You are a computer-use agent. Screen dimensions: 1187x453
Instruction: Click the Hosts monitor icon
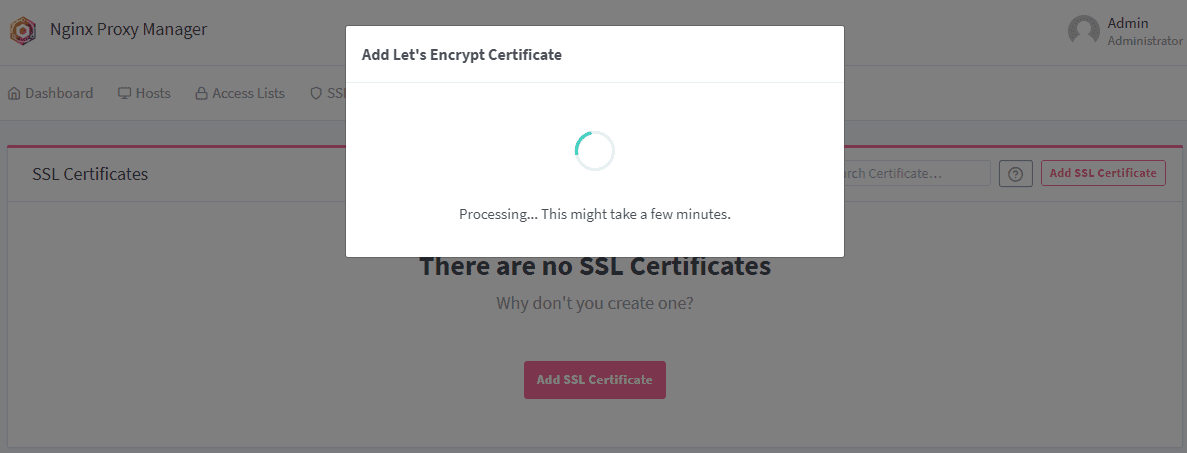(125, 94)
